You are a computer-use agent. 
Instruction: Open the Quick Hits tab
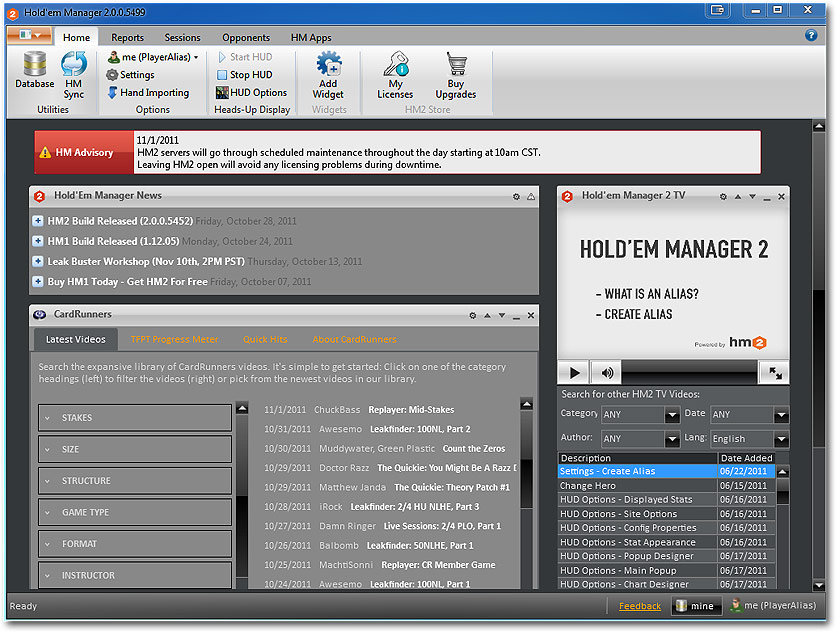click(x=265, y=339)
